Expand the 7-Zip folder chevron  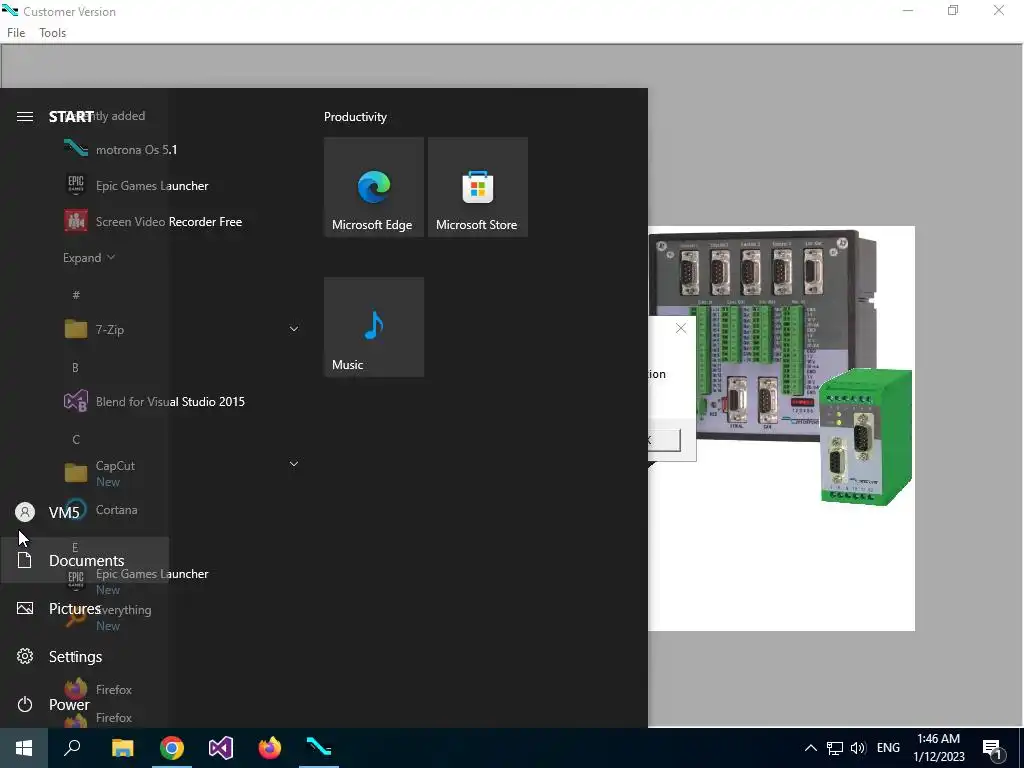click(294, 329)
